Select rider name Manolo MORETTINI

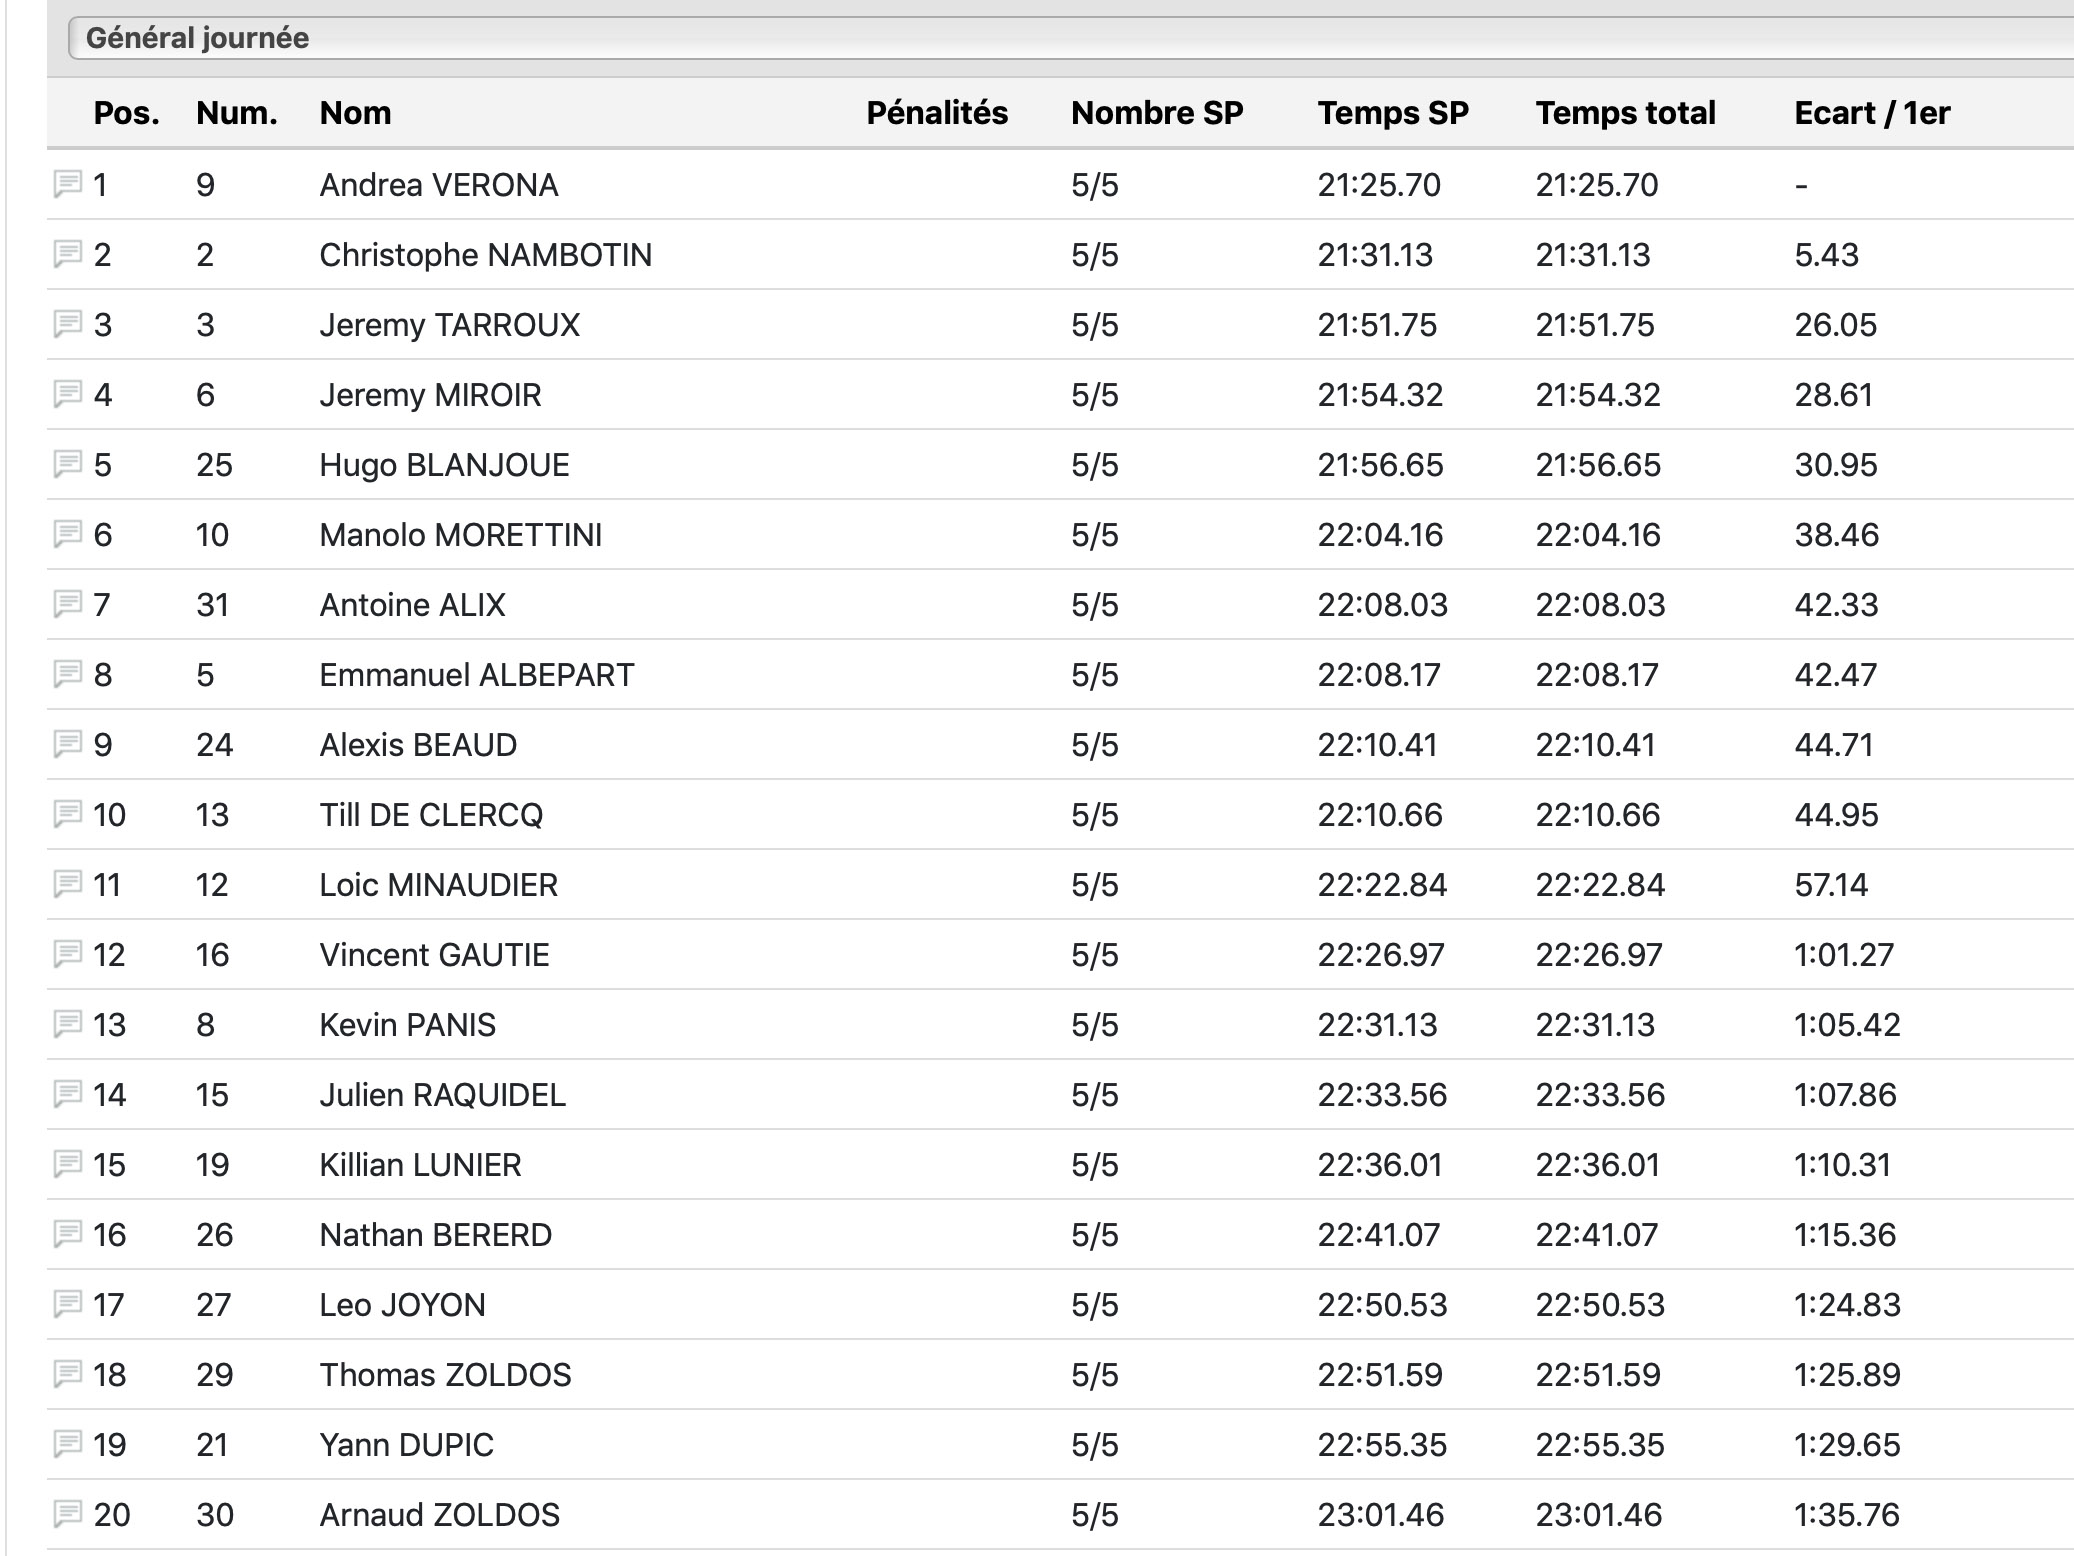(x=460, y=535)
